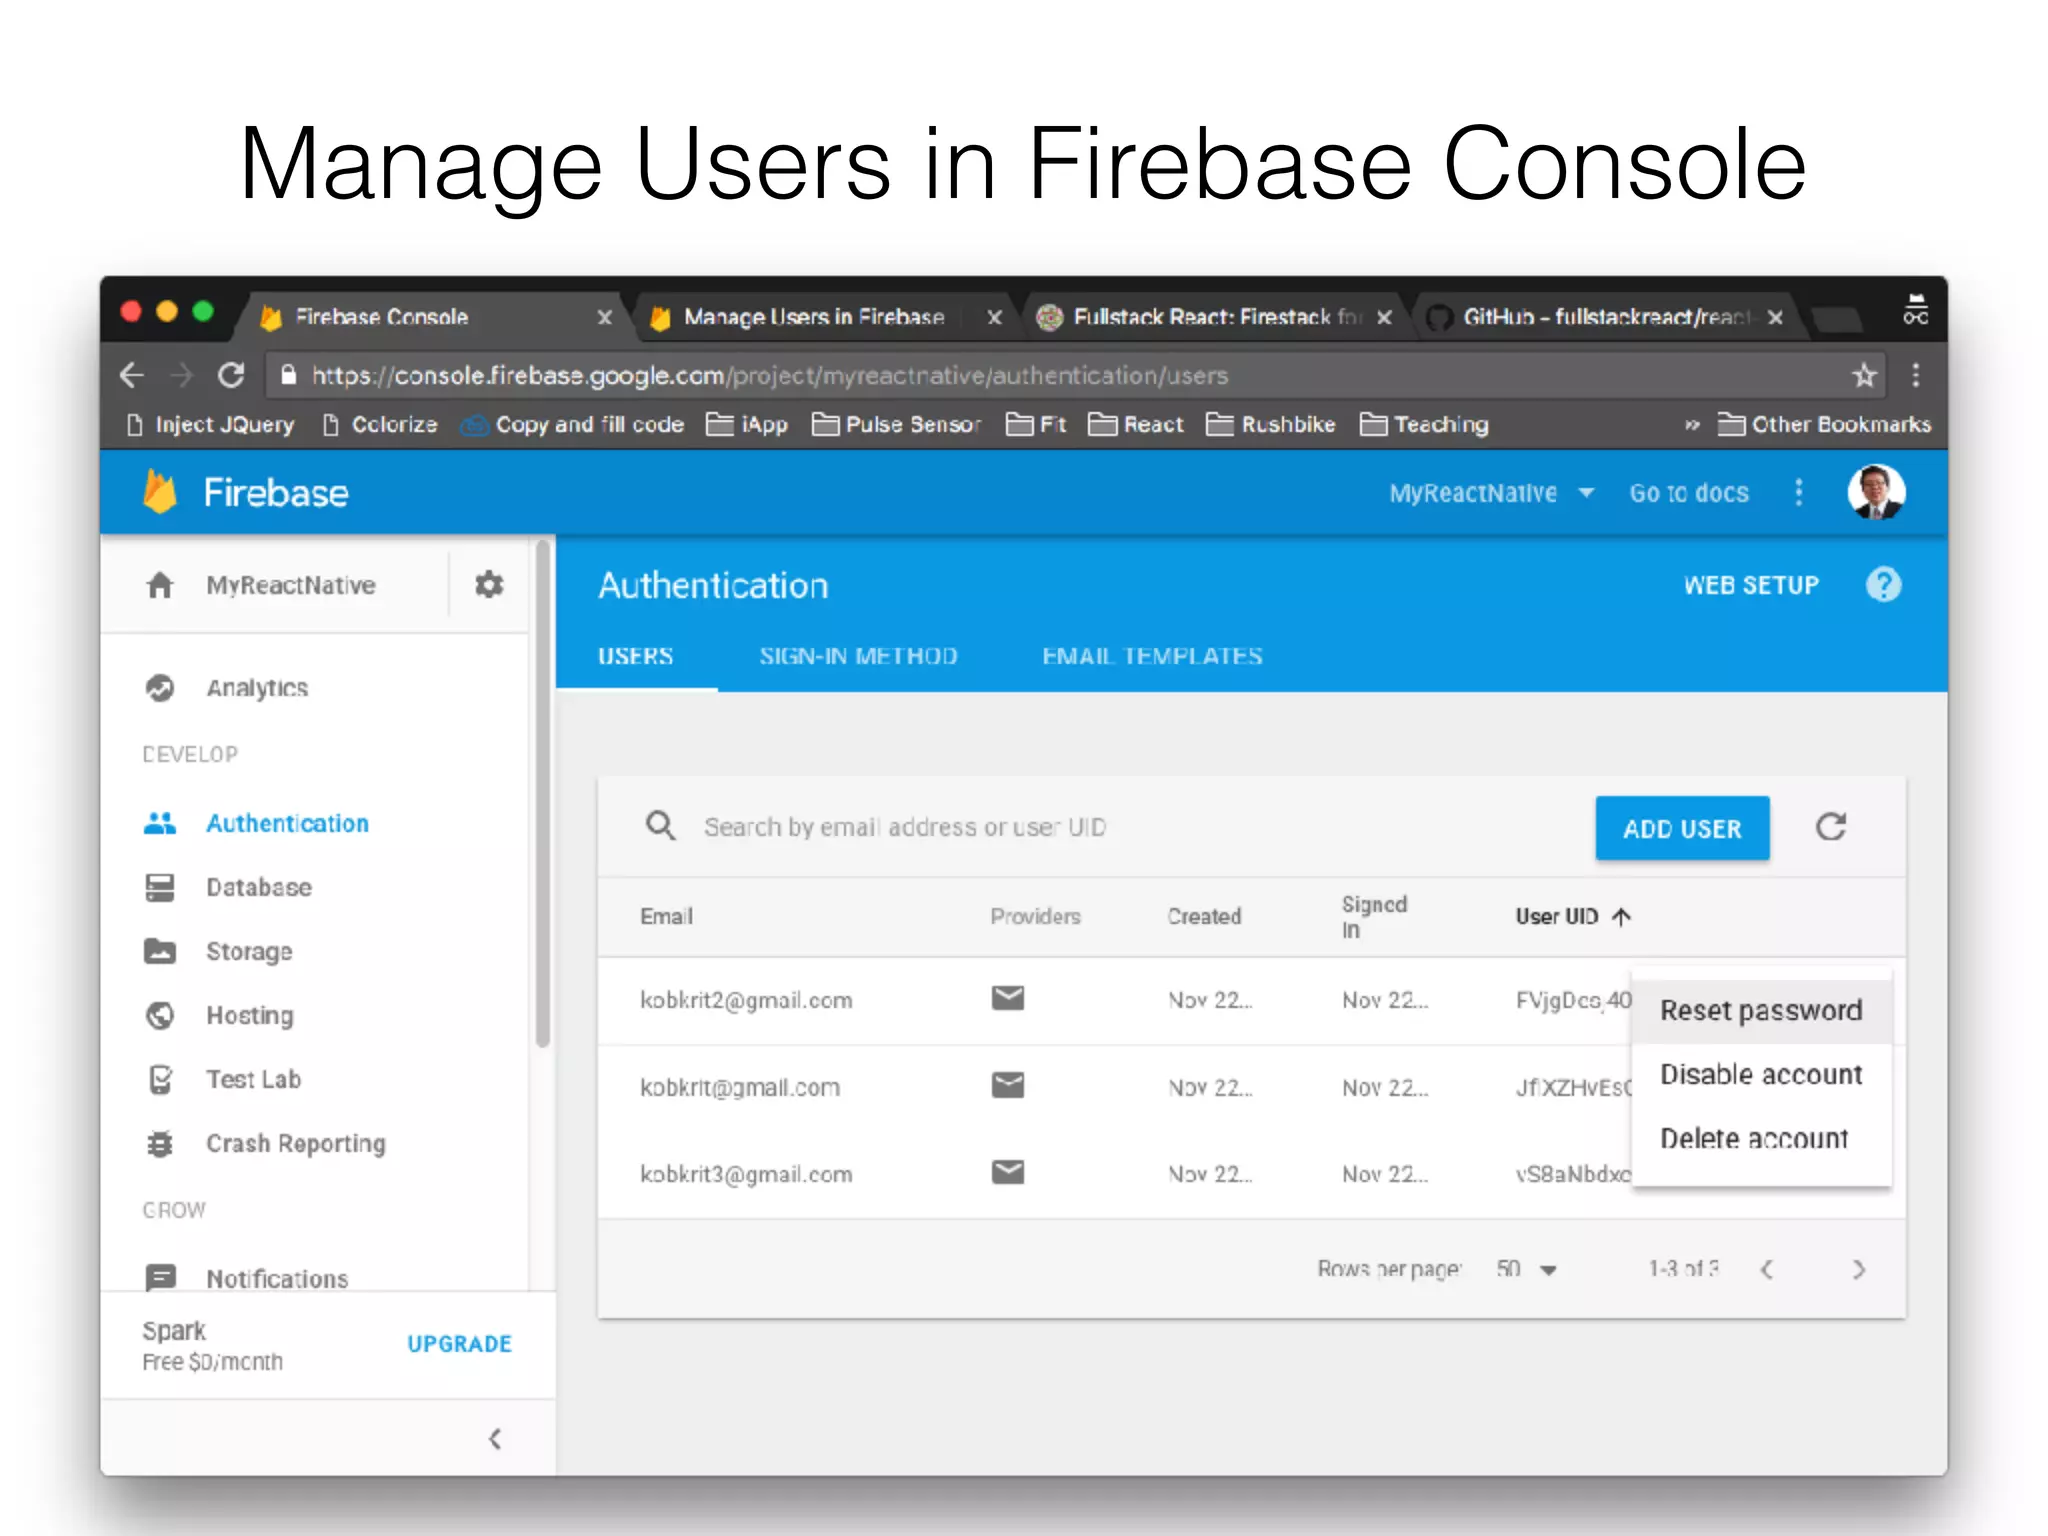The height and width of the screenshot is (1536, 2048).
Task: Show more bookmarks with double chevron
Action: 1692,425
